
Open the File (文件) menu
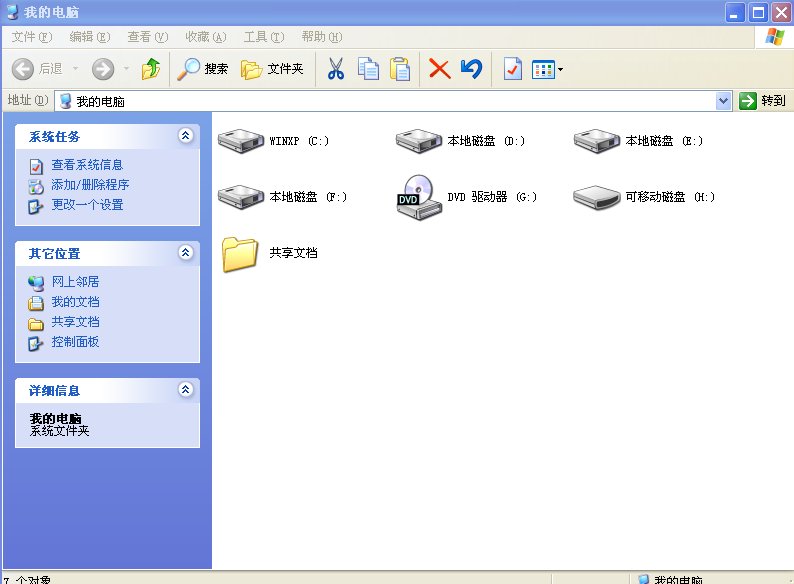pos(31,37)
